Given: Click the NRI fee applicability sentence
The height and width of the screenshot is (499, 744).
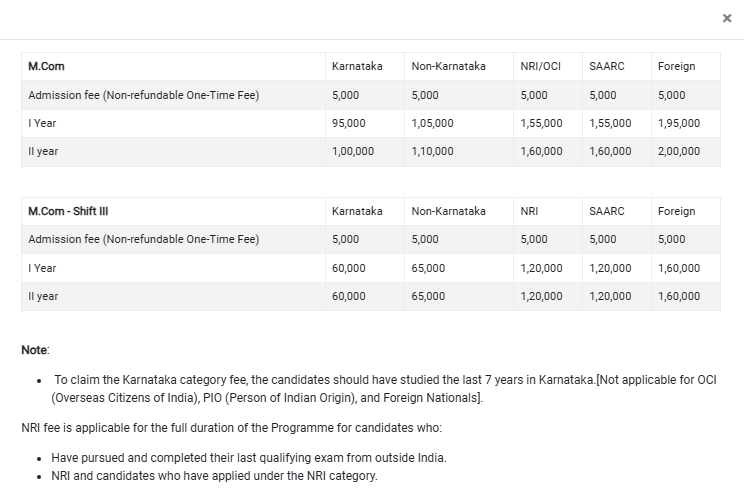Looking at the screenshot, I should coord(231,428).
